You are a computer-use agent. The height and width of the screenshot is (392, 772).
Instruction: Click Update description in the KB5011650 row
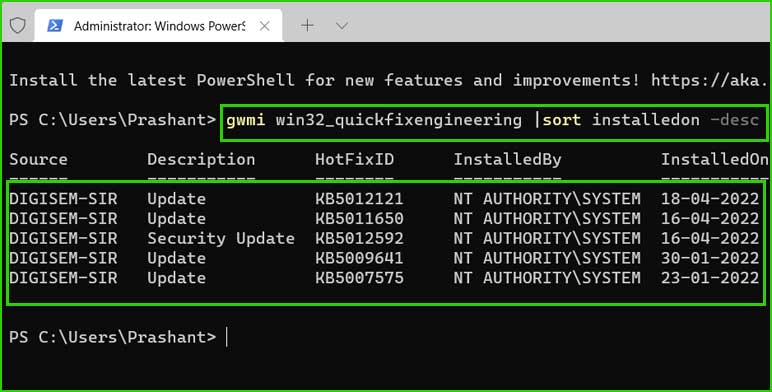[176, 219]
